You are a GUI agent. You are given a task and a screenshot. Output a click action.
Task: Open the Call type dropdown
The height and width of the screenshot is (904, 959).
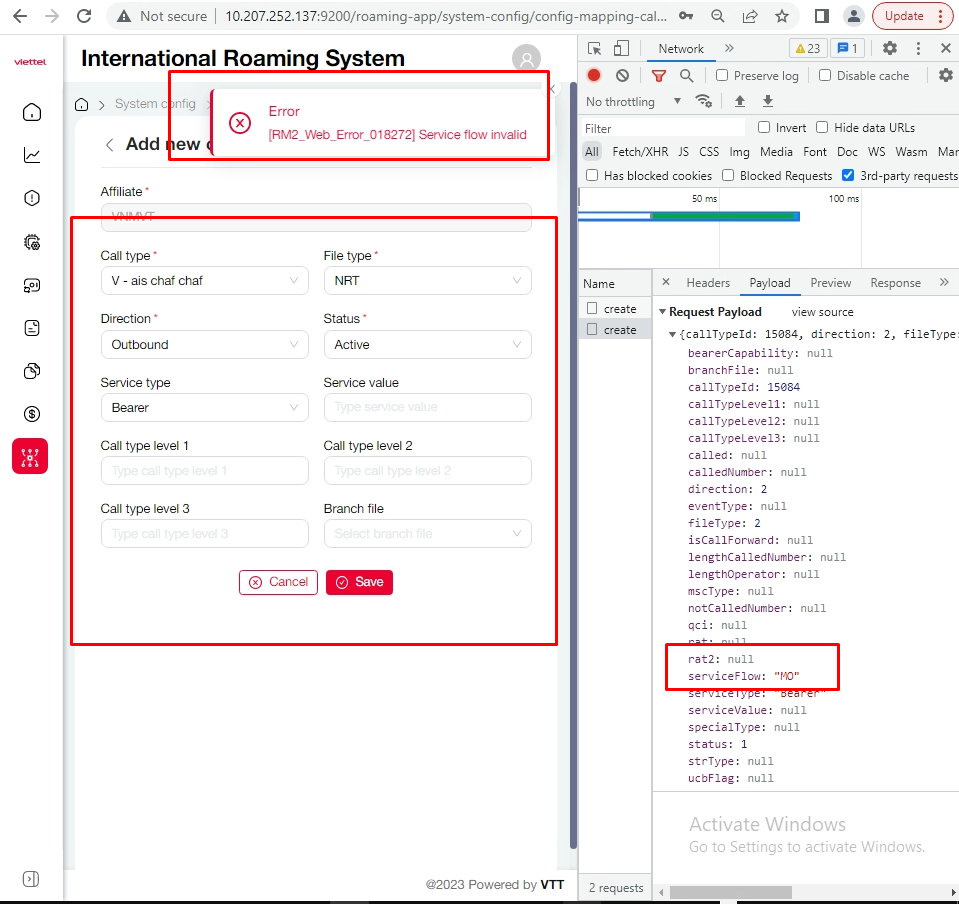[204, 281]
